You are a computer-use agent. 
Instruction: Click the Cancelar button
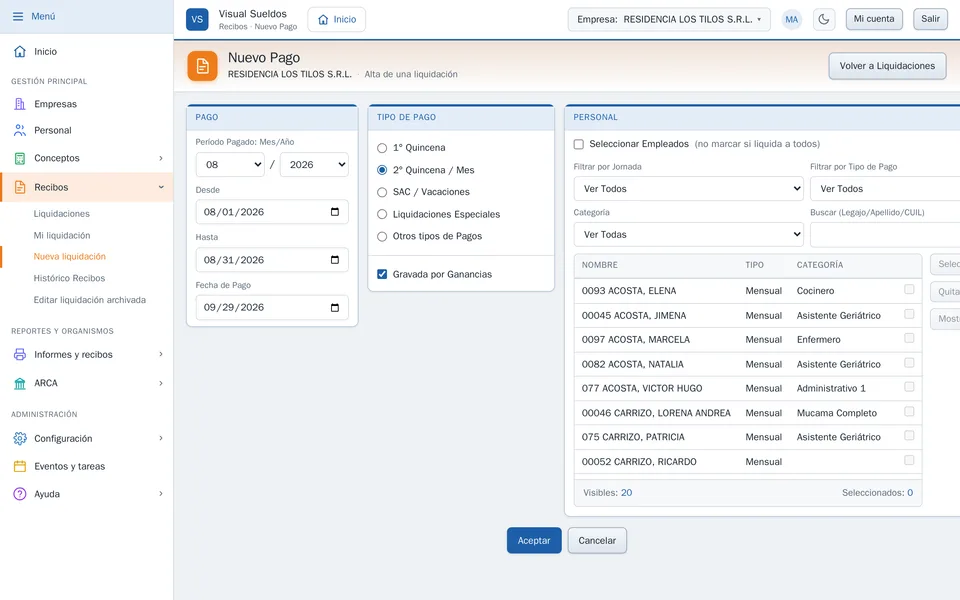click(597, 541)
